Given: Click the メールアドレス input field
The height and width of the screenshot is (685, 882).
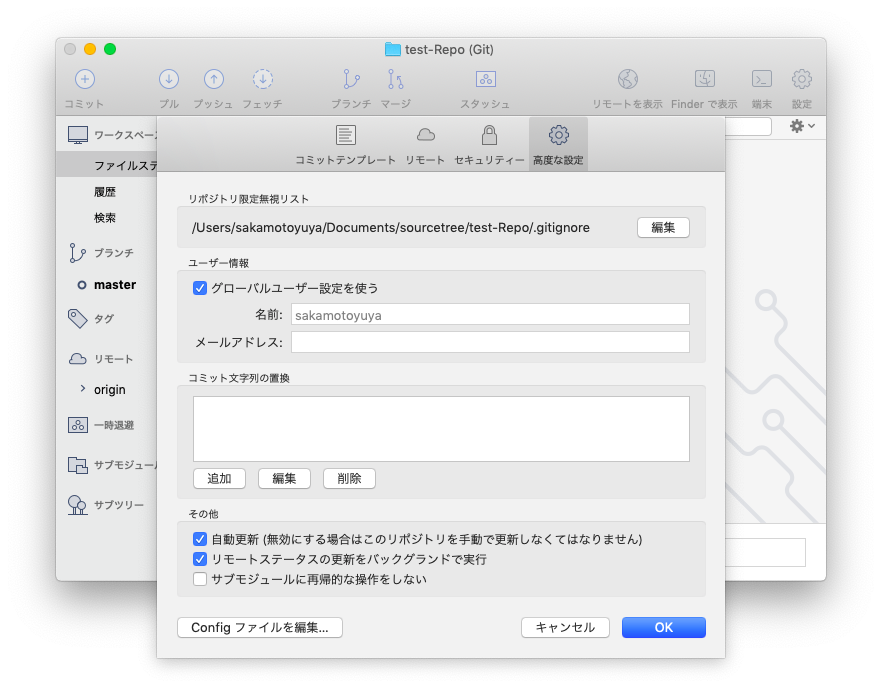Looking at the screenshot, I should coord(490,341).
